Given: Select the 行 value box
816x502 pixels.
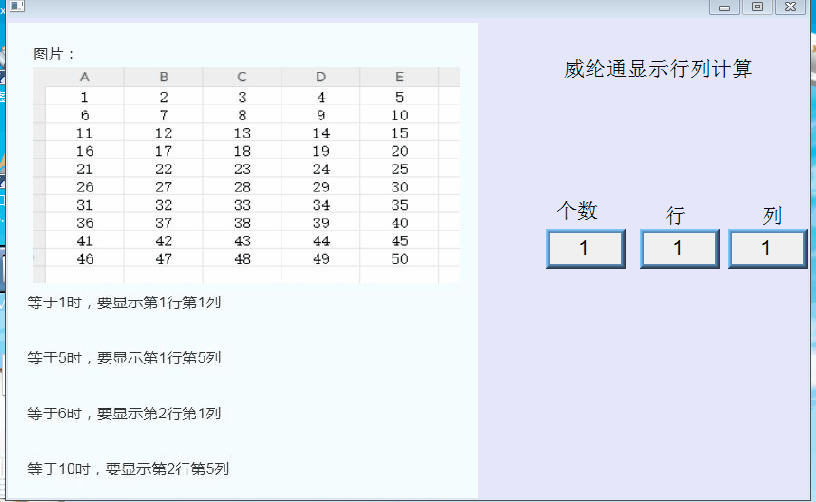Looking at the screenshot, I should [x=678, y=248].
